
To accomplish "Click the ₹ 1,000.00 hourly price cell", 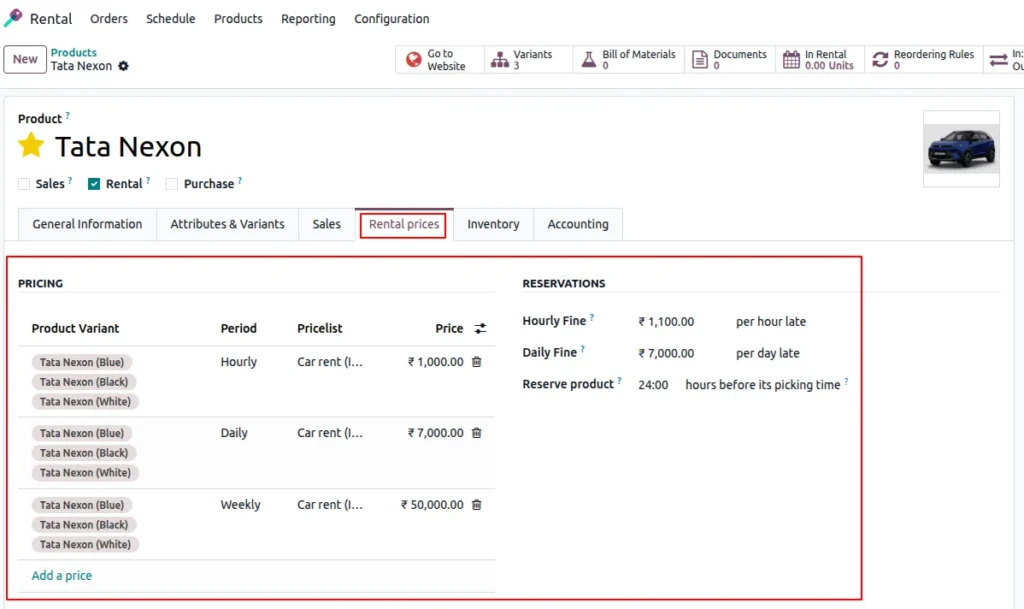I will (436, 362).
